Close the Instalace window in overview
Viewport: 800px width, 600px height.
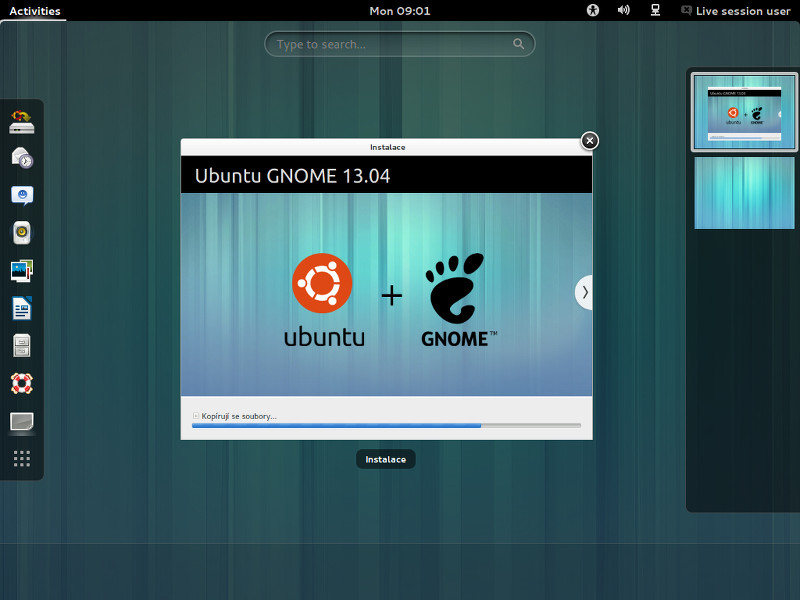pos(589,140)
